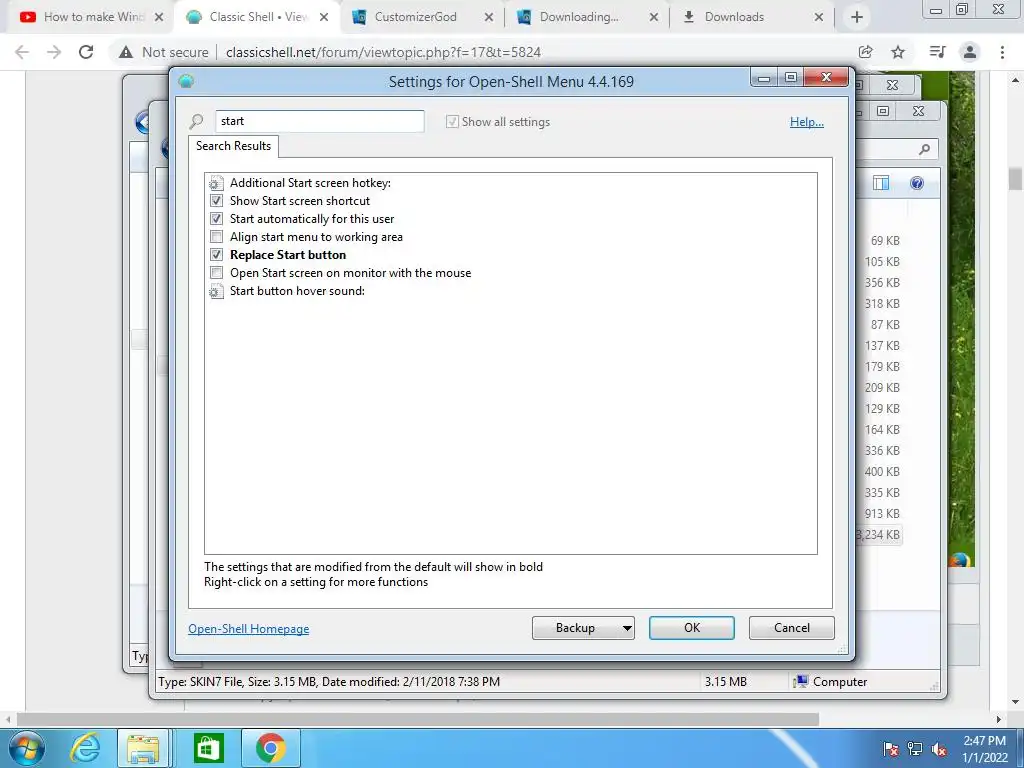Image resolution: width=1024 pixels, height=768 pixels.
Task: Go back using Chrome back arrow
Action: click(x=22, y=52)
